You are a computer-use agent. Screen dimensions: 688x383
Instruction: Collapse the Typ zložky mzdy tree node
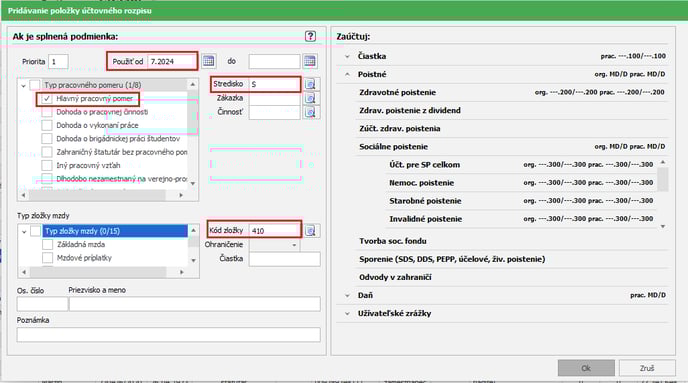pos(24,231)
